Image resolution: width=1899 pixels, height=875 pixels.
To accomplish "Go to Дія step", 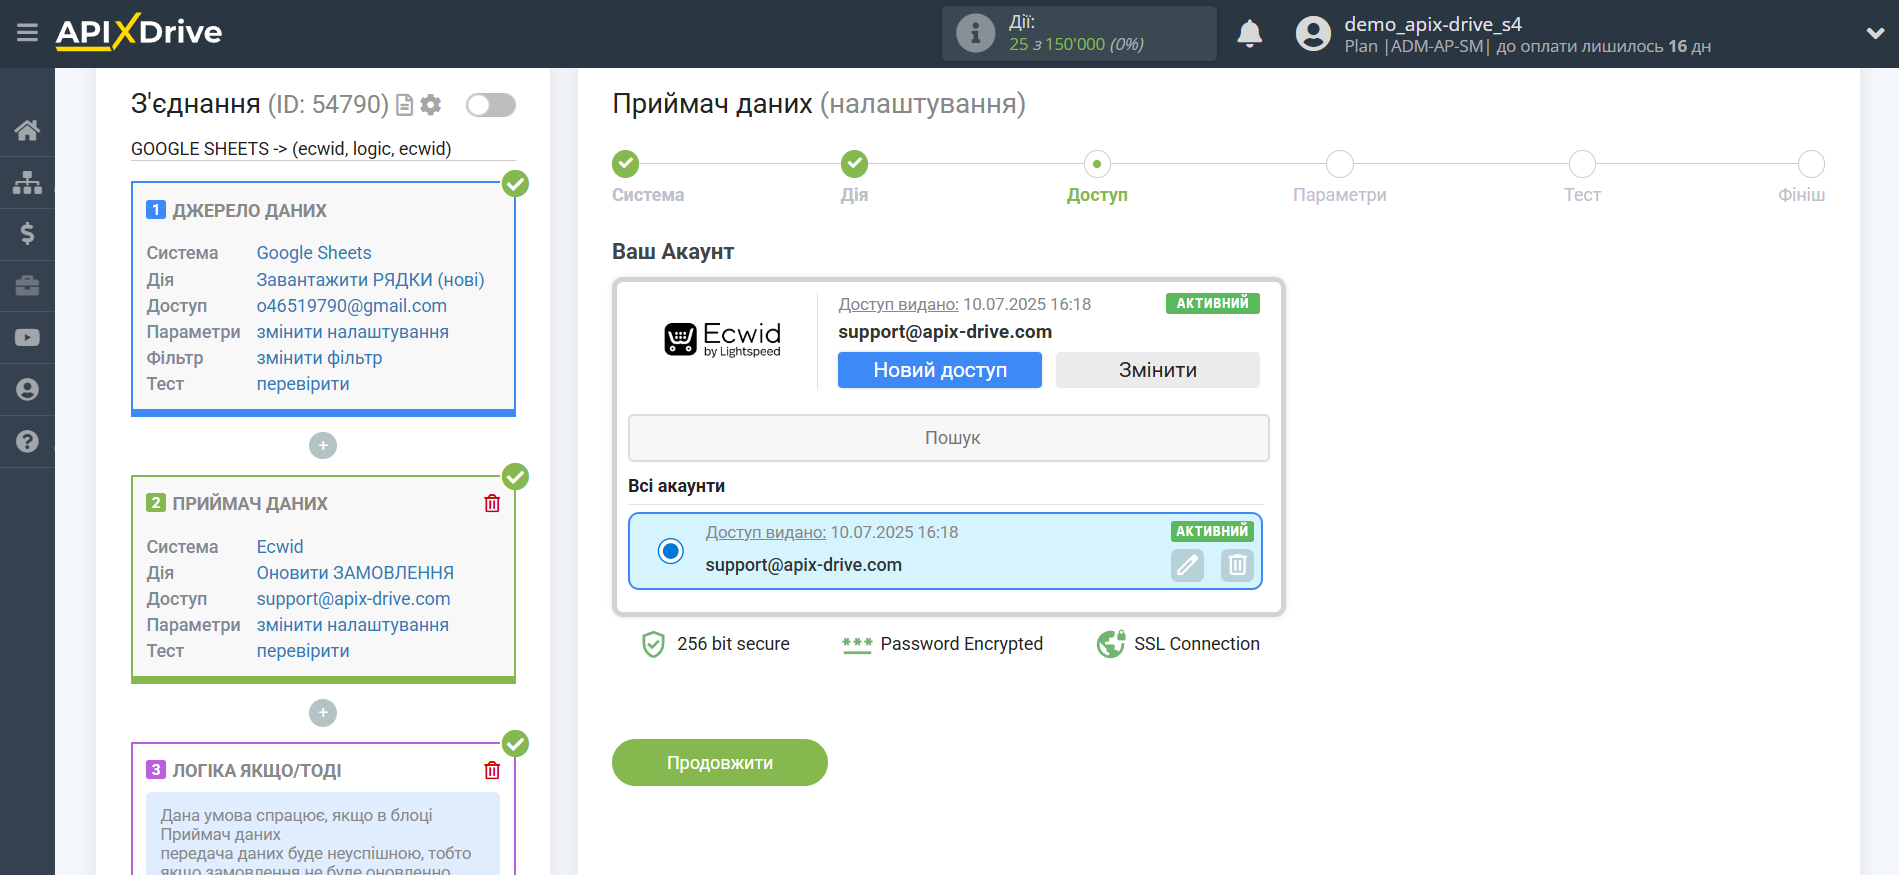I will point(854,164).
